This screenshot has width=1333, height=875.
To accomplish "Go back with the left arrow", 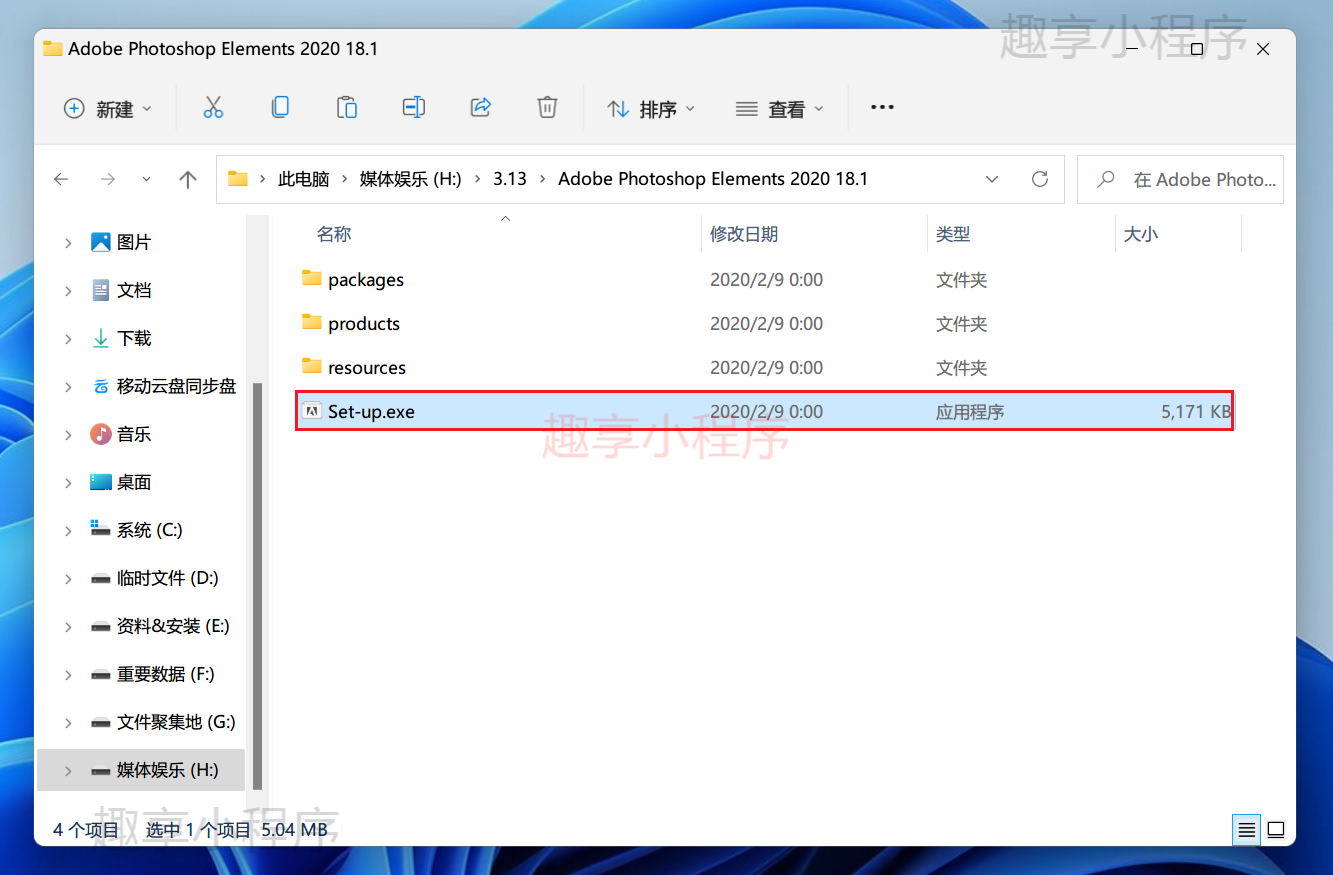I will (x=61, y=179).
